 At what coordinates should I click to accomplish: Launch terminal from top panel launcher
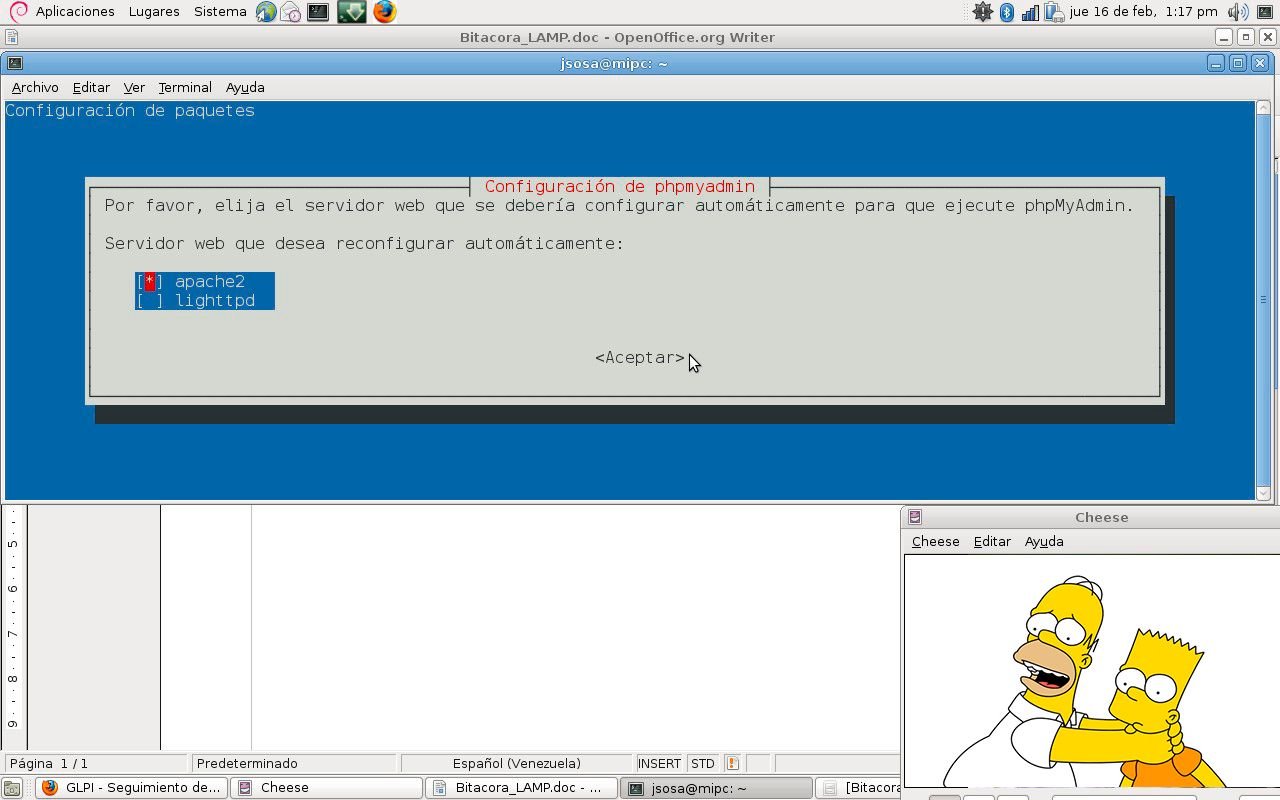318,12
